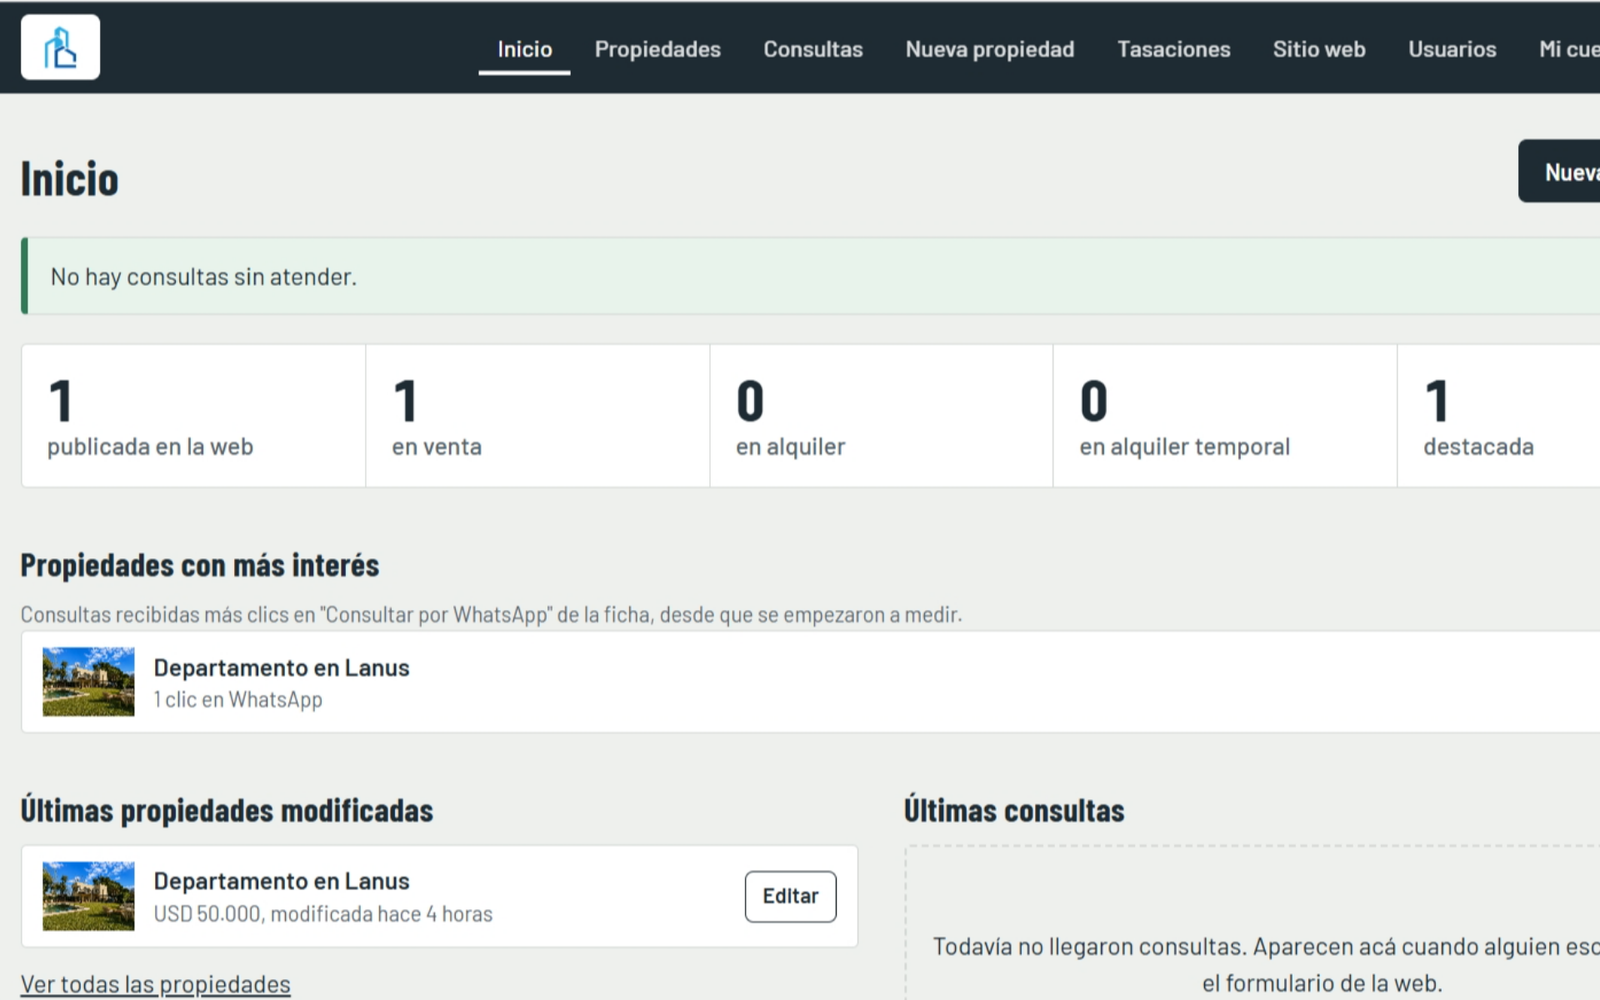Click the 'en alquiler temporal' stat card
Image resolution: width=1600 pixels, height=1000 pixels.
1225,416
